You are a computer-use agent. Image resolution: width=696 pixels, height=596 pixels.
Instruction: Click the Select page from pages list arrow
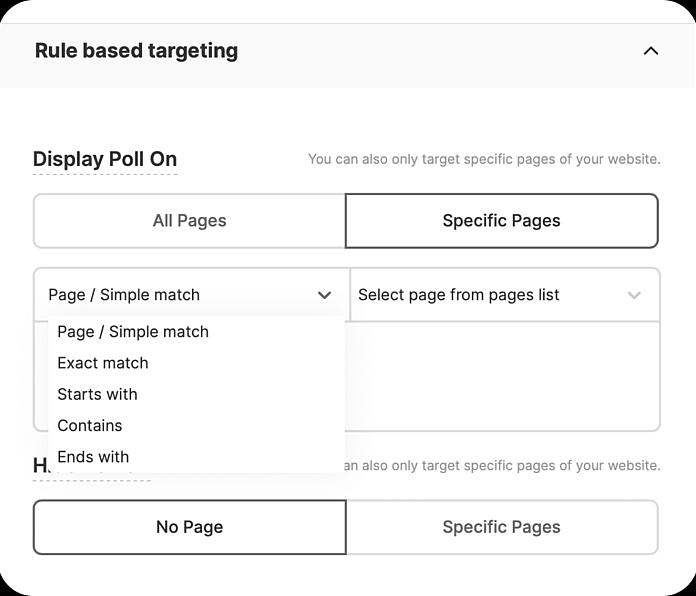tap(634, 295)
